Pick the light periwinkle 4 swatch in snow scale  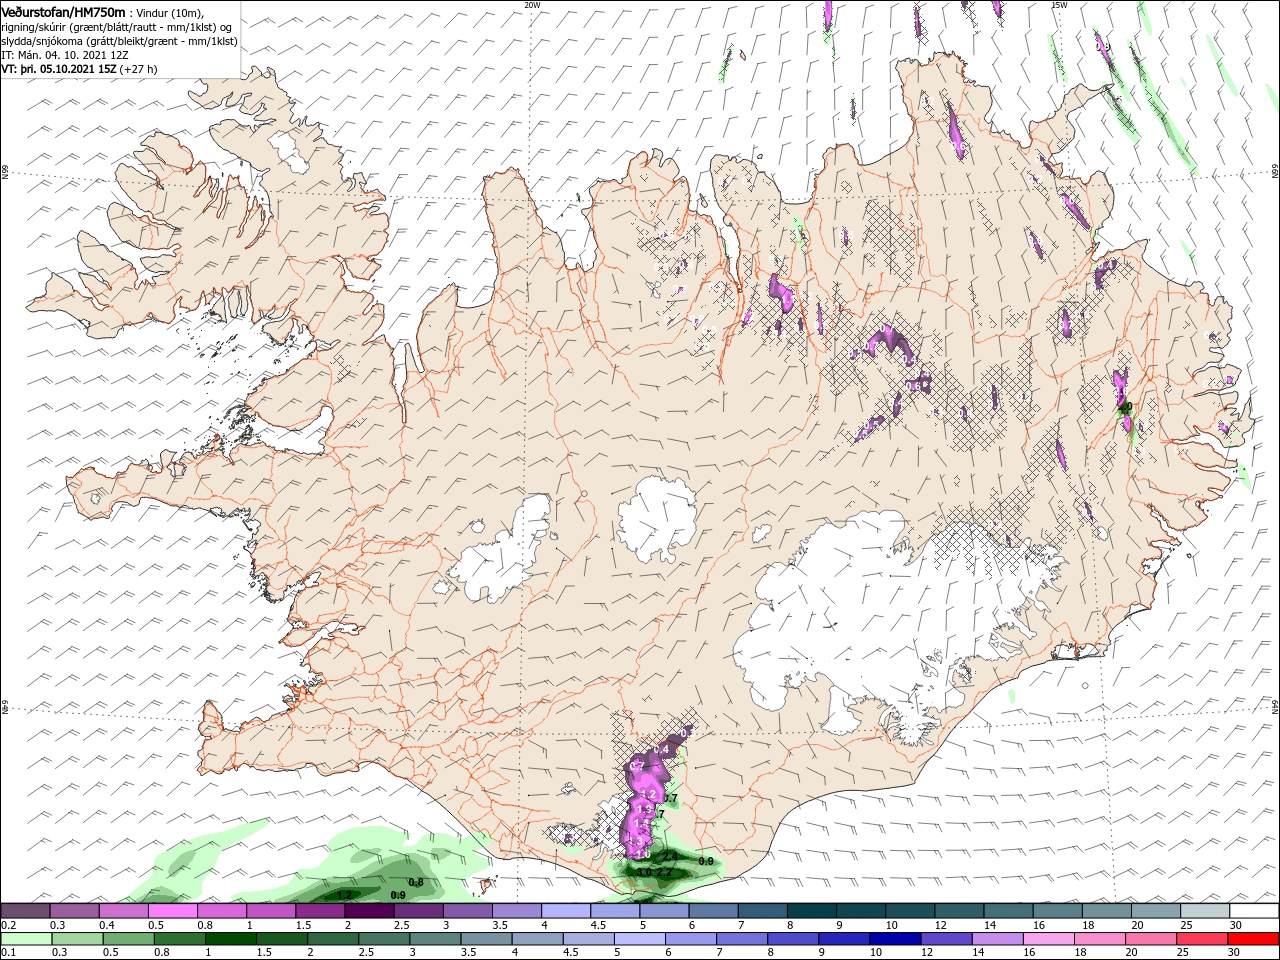(566, 911)
